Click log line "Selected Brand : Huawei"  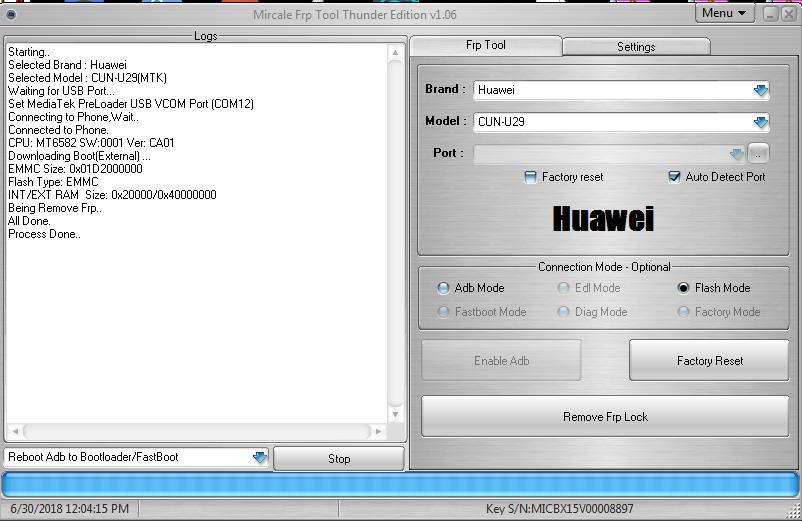[68, 65]
